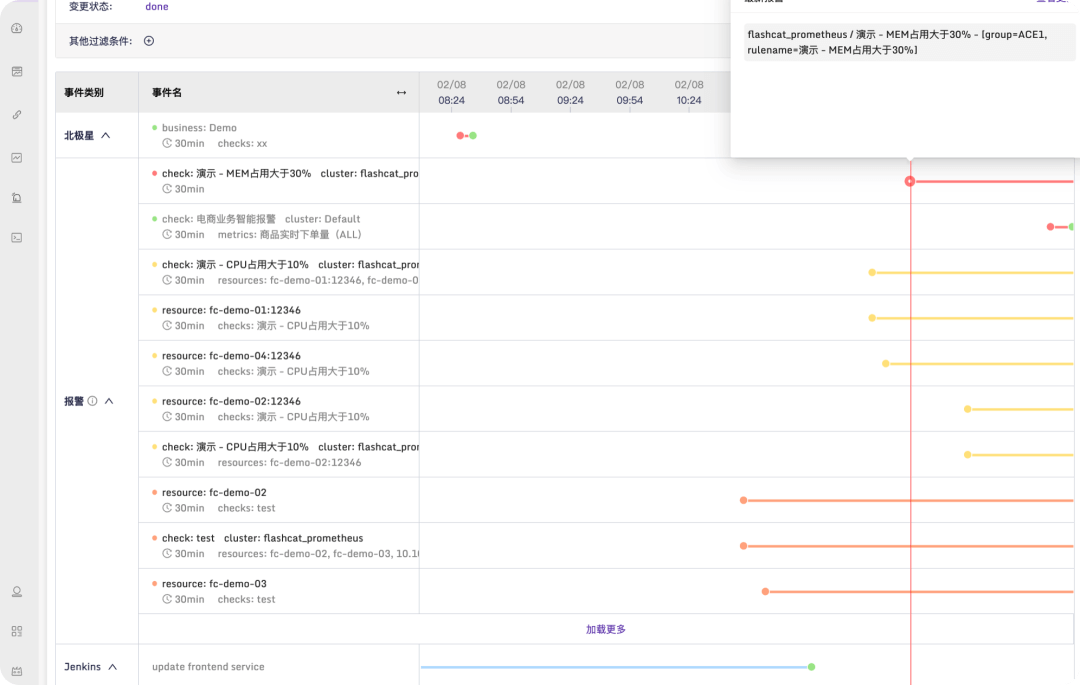The height and width of the screenshot is (685, 1080).
Task: Open the grid apps icon in sidebar
Action: point(17,631)
